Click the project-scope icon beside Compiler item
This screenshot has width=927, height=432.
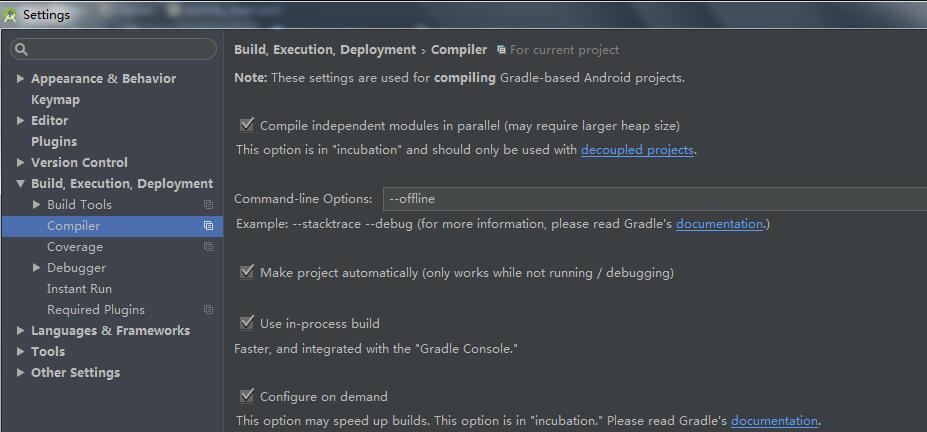(208, 226)
